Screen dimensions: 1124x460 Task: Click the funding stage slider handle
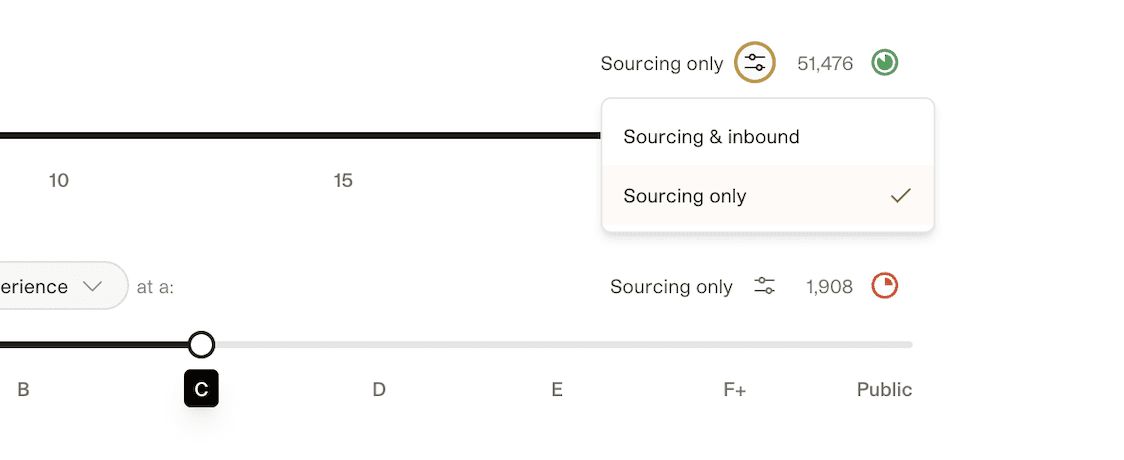[x=201, y=345]
